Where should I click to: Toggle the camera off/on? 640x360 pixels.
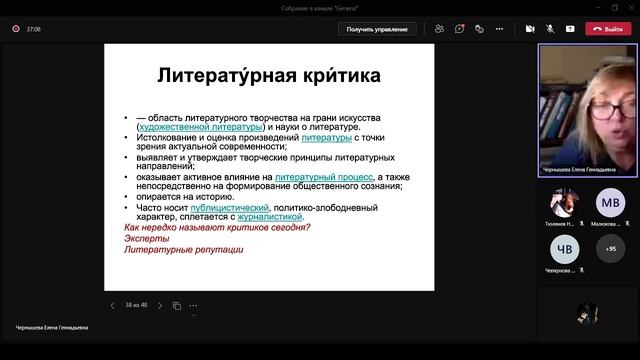[x=530, y=29]
